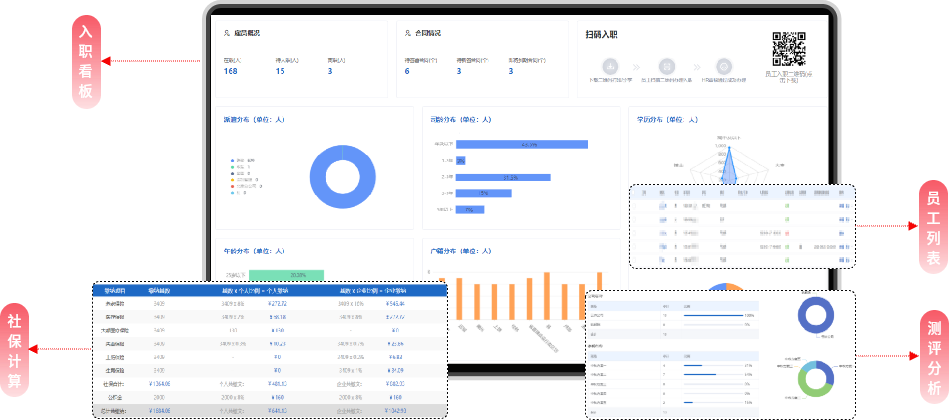The image size is (949, 420).
Task: Select the 员工列表 red label
Action: point(933,229)
